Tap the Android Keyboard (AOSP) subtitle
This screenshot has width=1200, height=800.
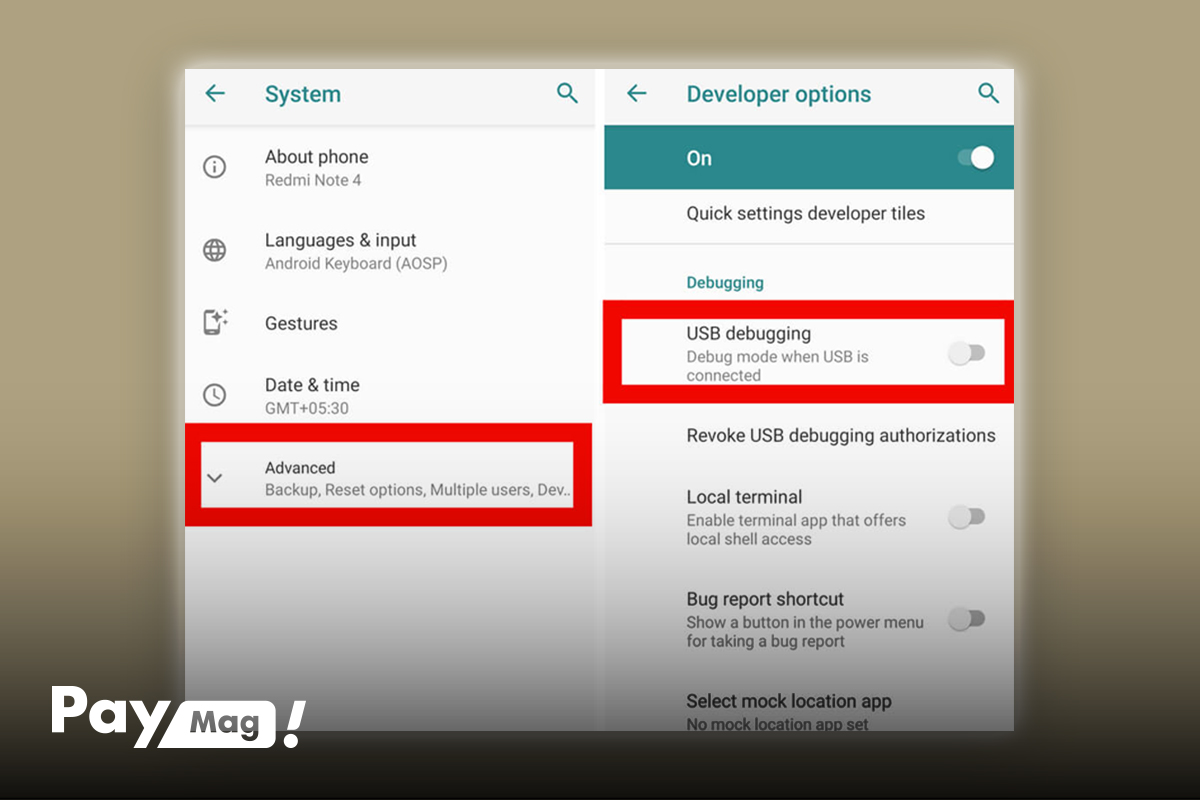[x=356, y=264]
